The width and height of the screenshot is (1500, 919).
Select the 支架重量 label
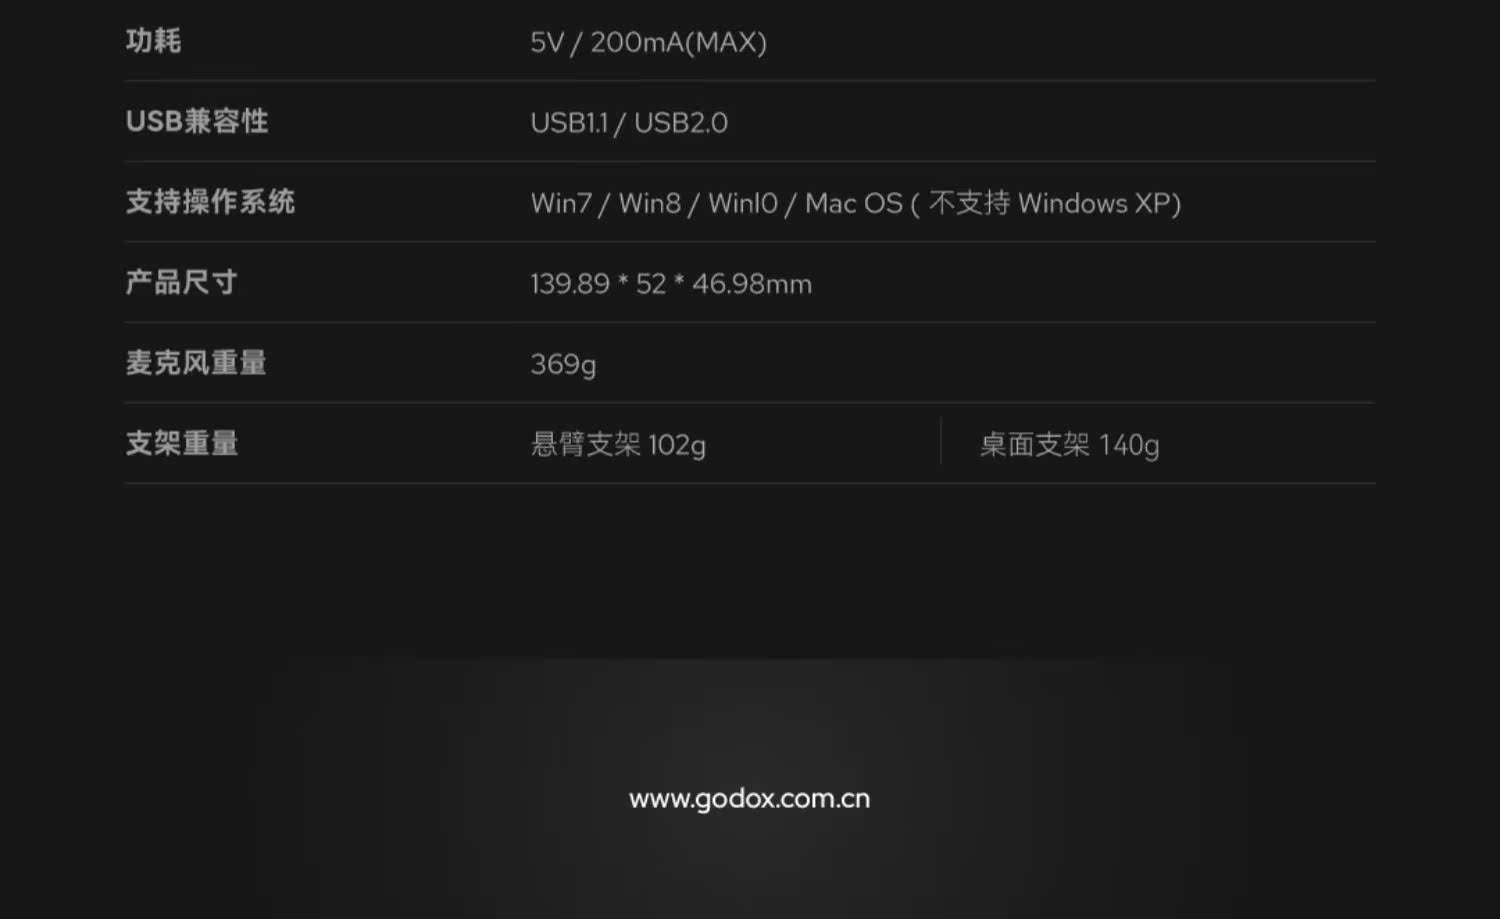click(x=181, y=443)
